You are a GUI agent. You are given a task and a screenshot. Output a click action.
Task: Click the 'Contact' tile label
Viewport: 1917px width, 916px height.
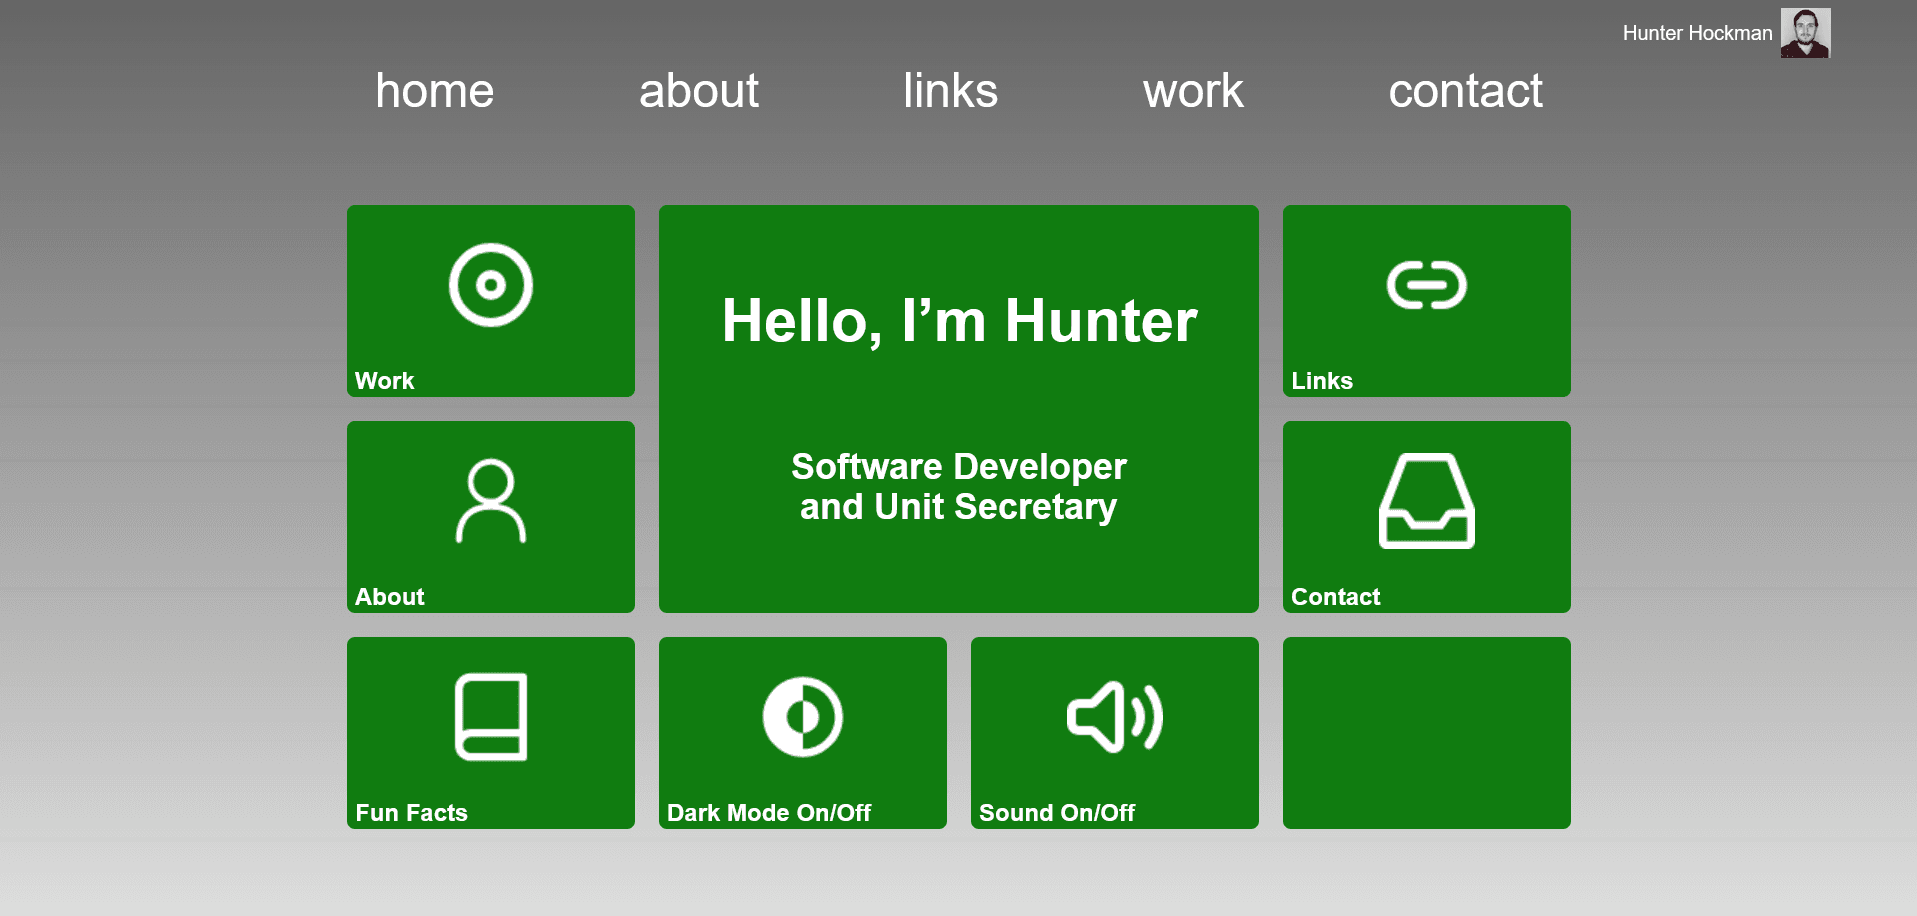(x=1336, y=597)
